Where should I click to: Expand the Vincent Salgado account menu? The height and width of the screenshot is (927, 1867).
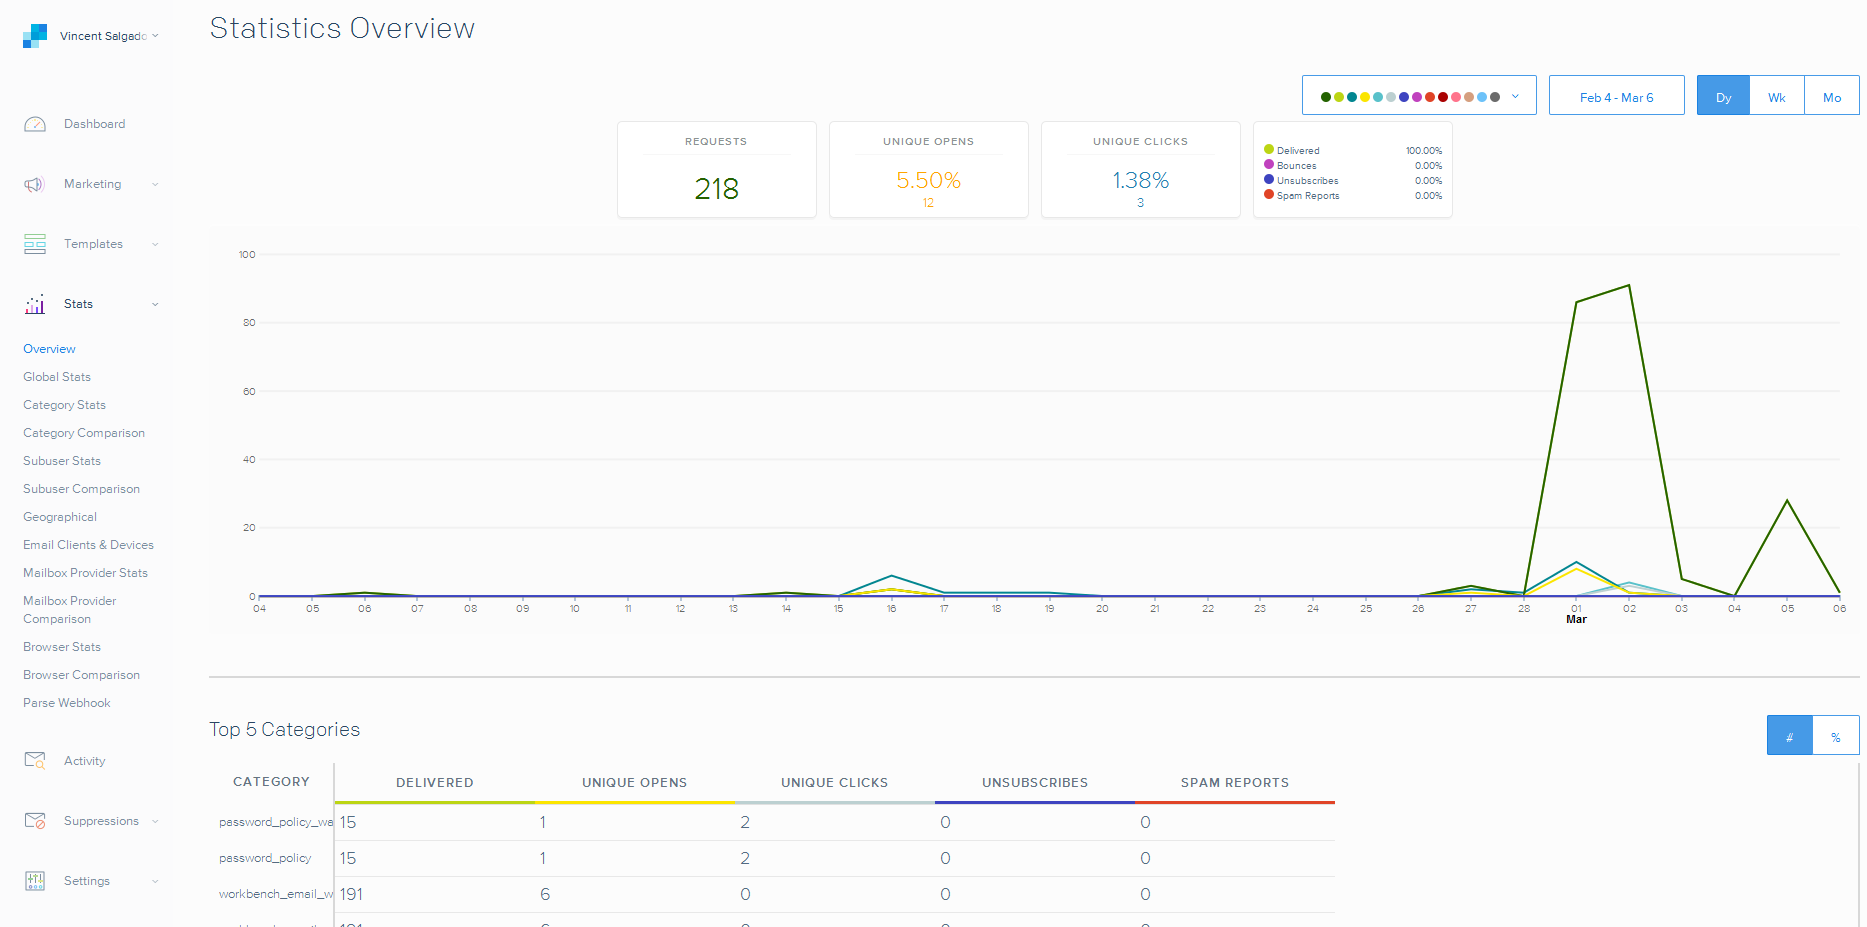(x=109, y=36)
